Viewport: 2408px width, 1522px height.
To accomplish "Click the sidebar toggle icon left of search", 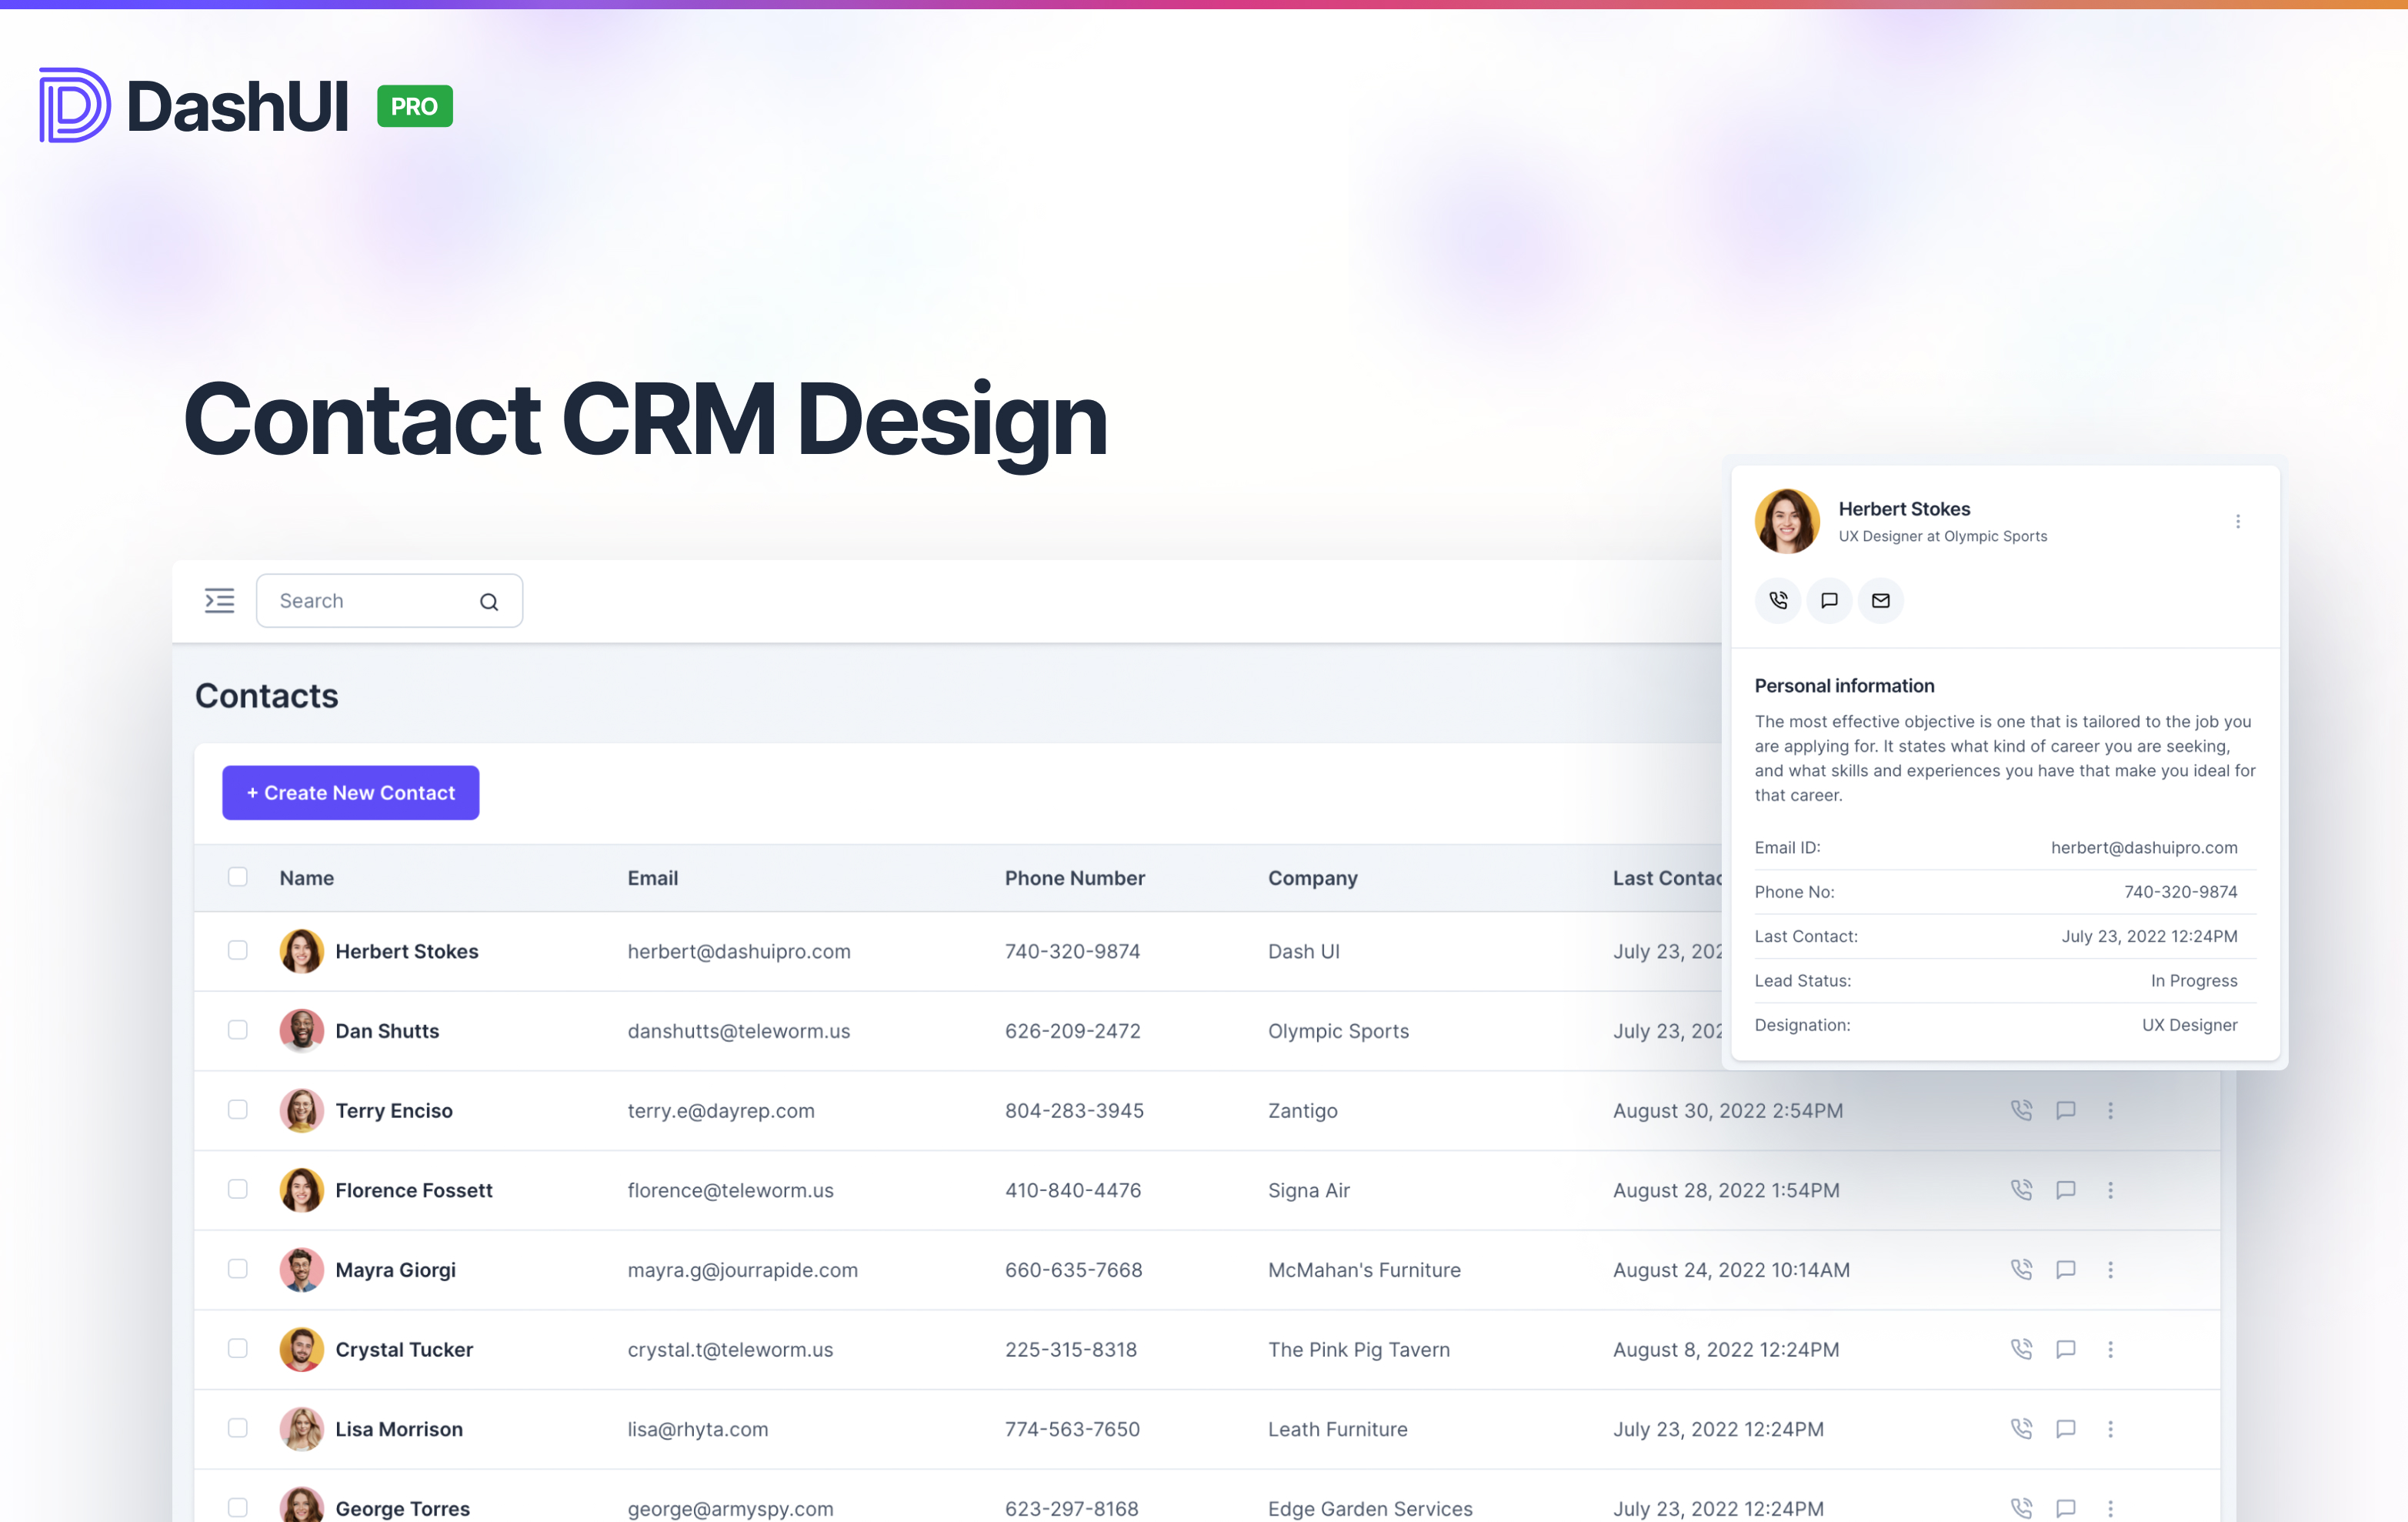I will coord(219,600).
